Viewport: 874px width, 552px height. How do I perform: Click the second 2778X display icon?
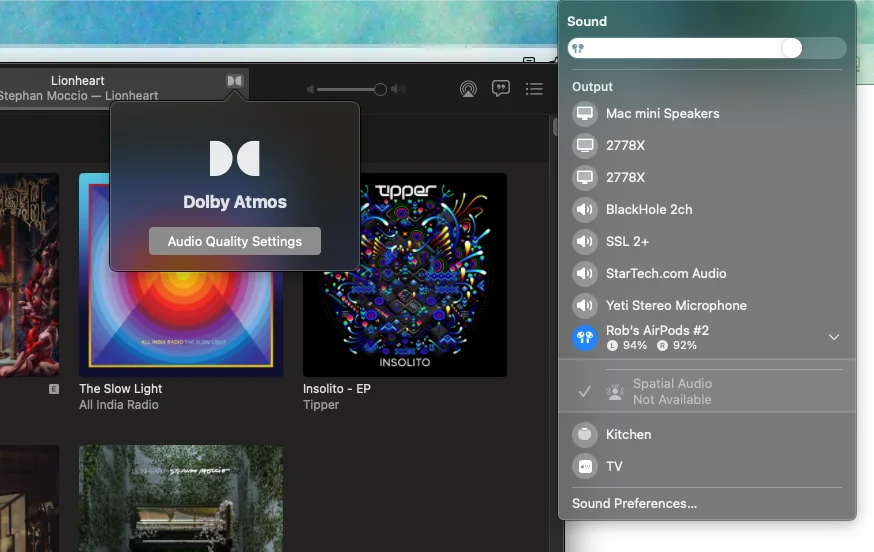(585, 177)
